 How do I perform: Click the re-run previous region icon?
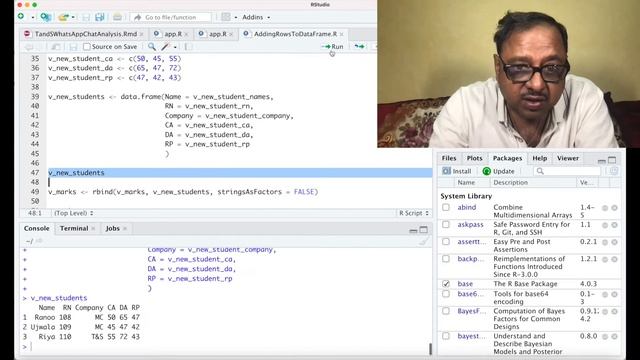pos(359,47)
